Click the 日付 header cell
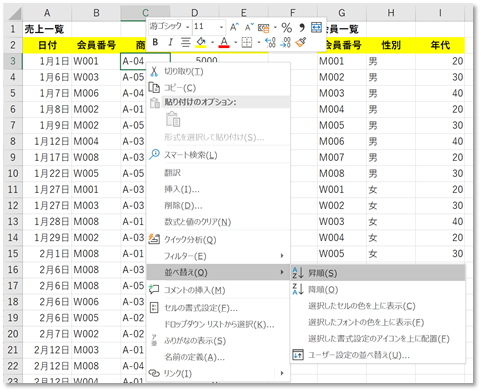This screenshot has width=482, height=392. [47, 45]
